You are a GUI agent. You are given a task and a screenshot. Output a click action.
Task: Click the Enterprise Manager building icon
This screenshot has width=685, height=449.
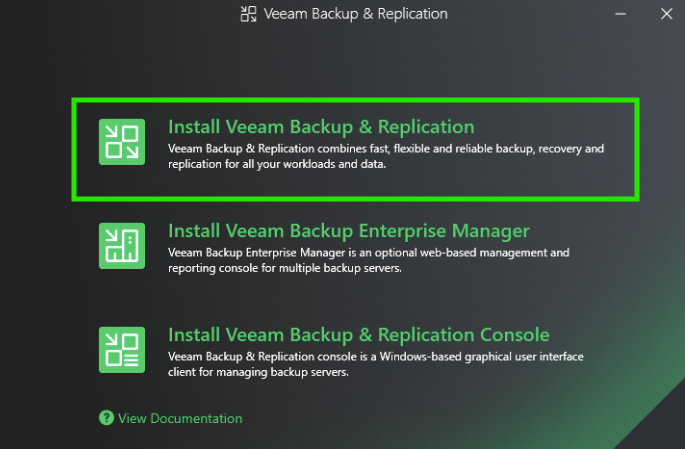[121, 245]
